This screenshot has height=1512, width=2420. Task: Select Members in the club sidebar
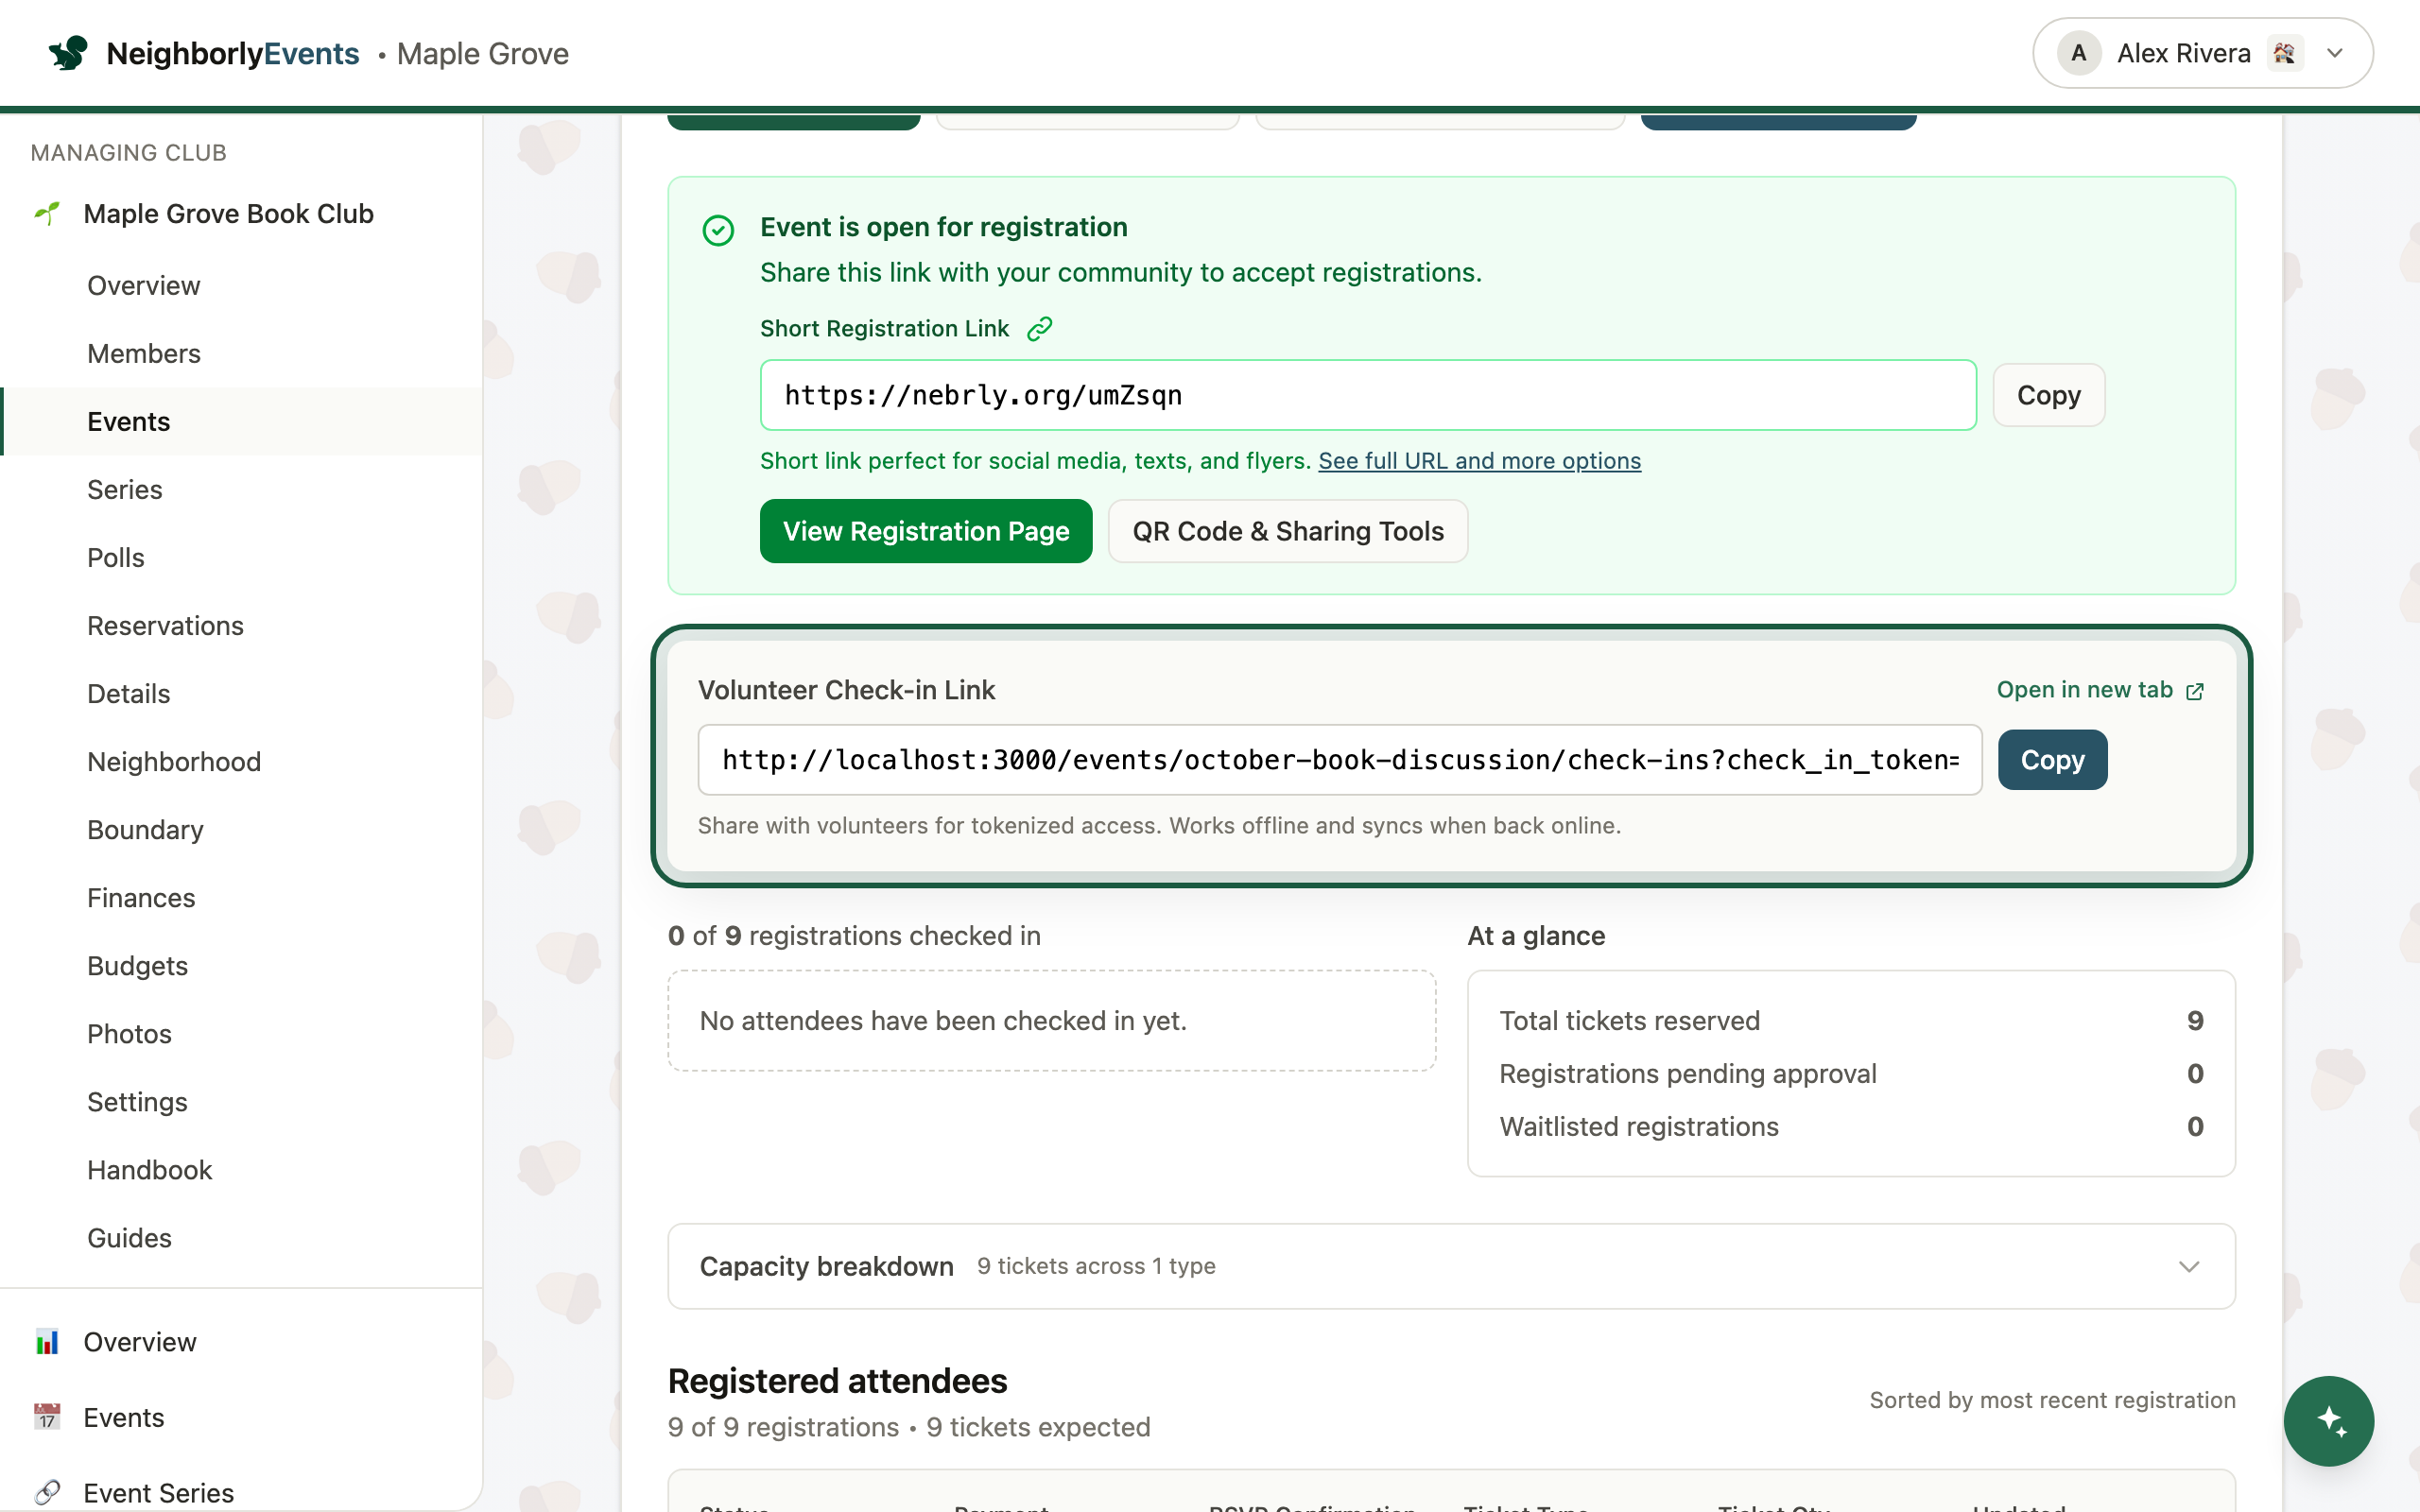[x=143, y=353]
